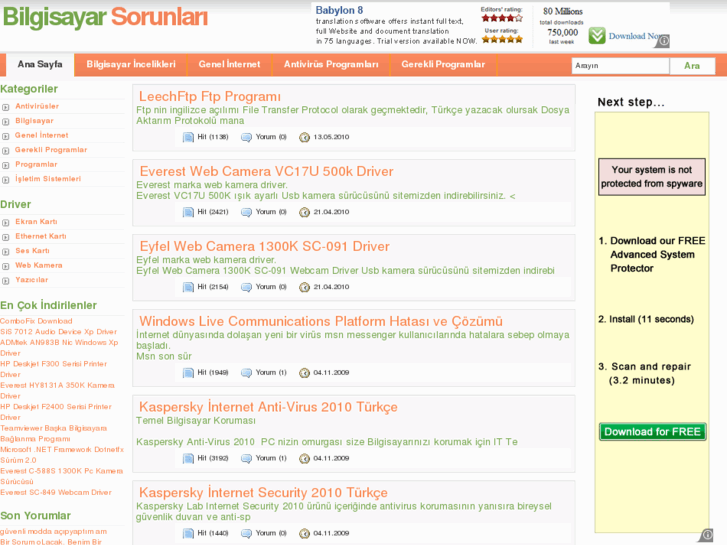Open the ComboFix Download link
The width and height of the screenshot is (727, 545).
pos(36,321)
